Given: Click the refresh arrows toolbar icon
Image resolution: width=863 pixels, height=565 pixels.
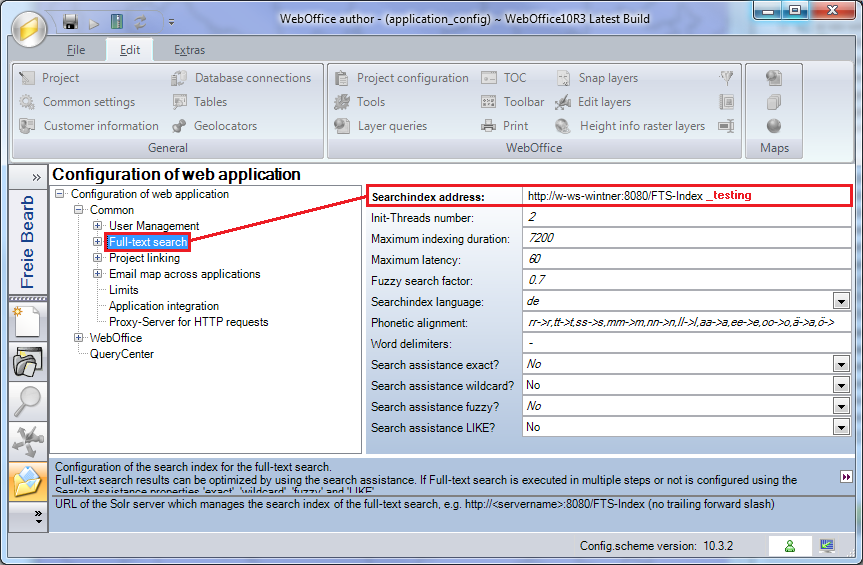Looking at the screenshot, I should [140, 22].
